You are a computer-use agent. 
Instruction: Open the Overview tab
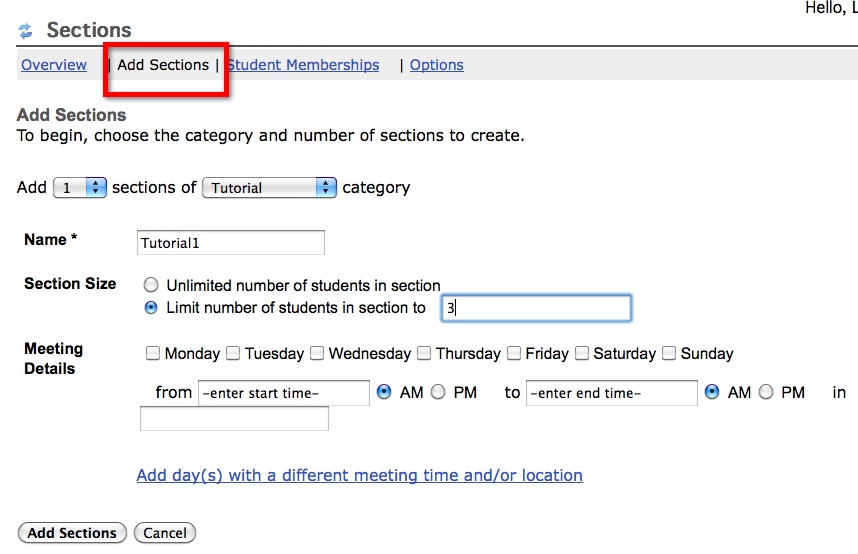[54, 65]
